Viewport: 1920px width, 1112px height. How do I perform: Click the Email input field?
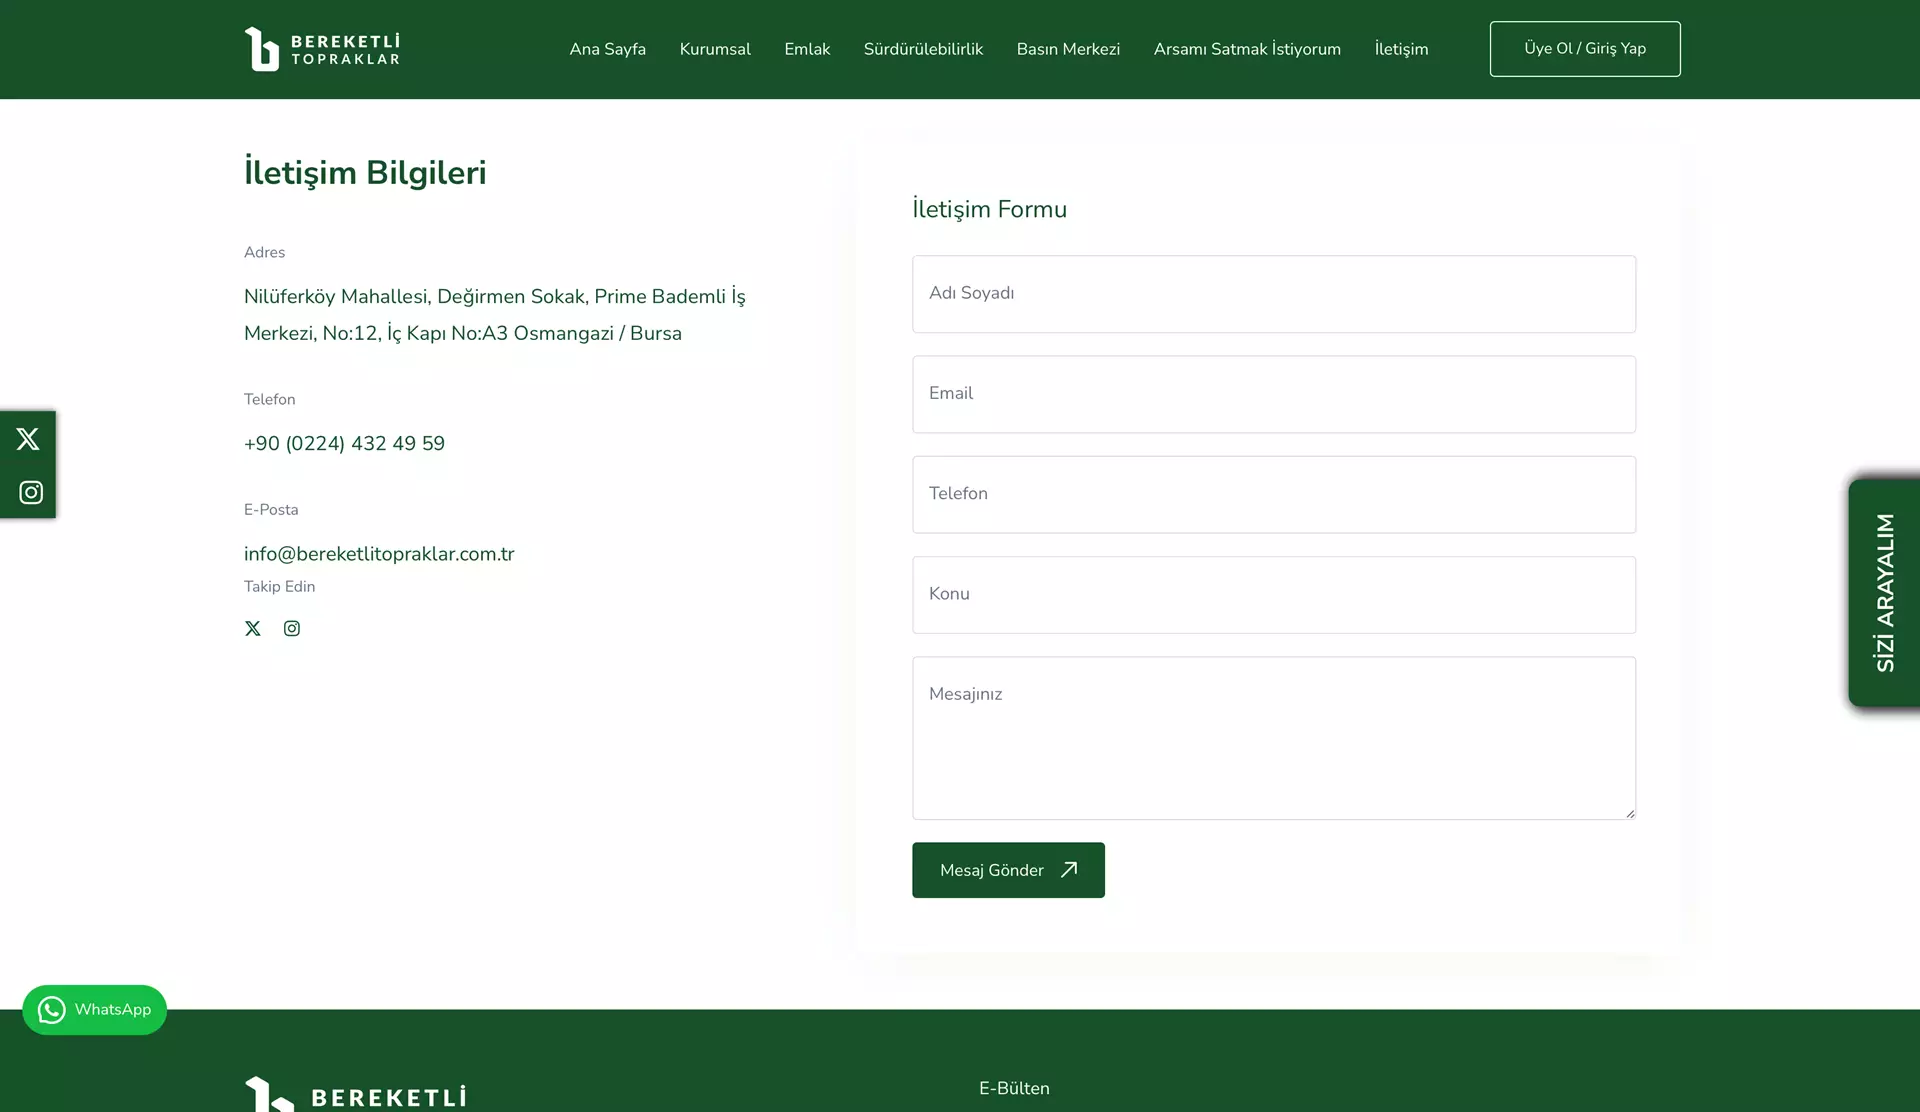1273,393
